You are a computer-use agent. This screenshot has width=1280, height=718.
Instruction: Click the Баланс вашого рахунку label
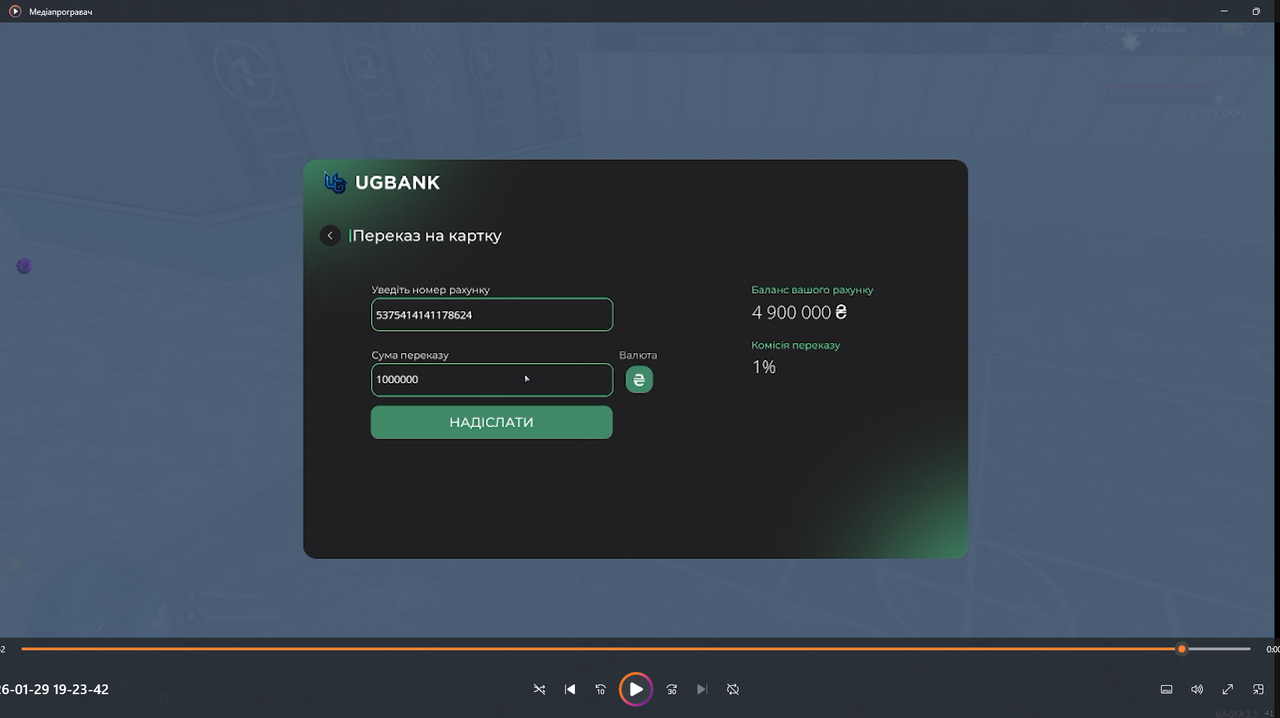click(812, 290)
